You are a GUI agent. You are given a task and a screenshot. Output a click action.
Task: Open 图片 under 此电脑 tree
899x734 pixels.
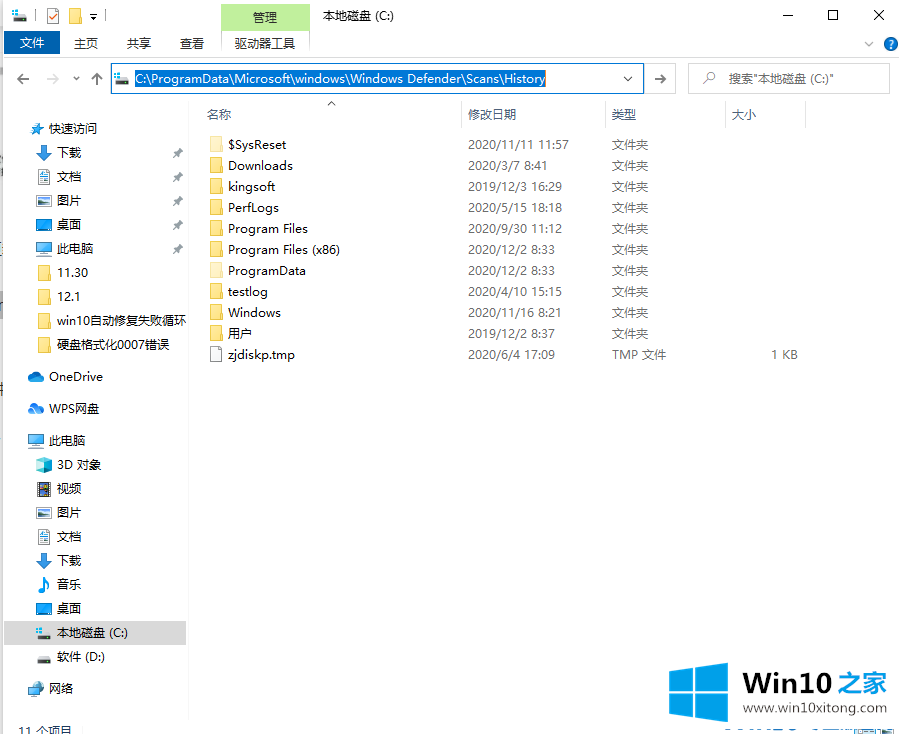click(69, 513)
